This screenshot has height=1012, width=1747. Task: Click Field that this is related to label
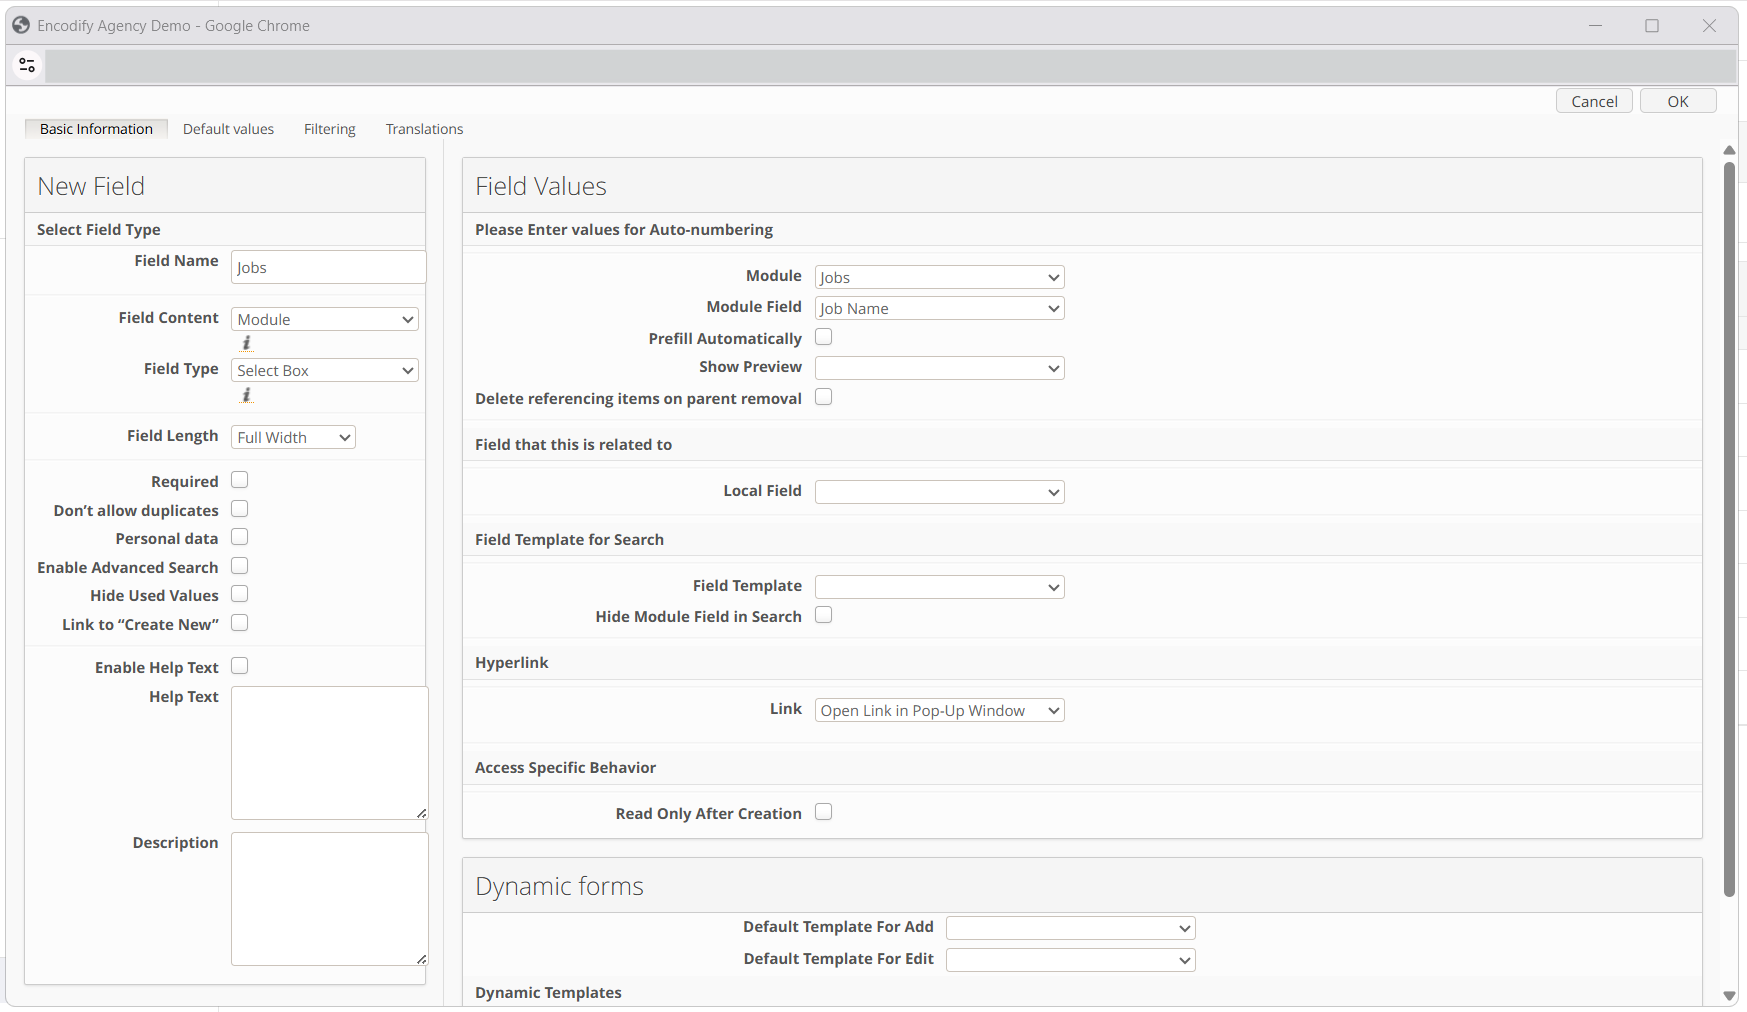(x=573, y=444)
